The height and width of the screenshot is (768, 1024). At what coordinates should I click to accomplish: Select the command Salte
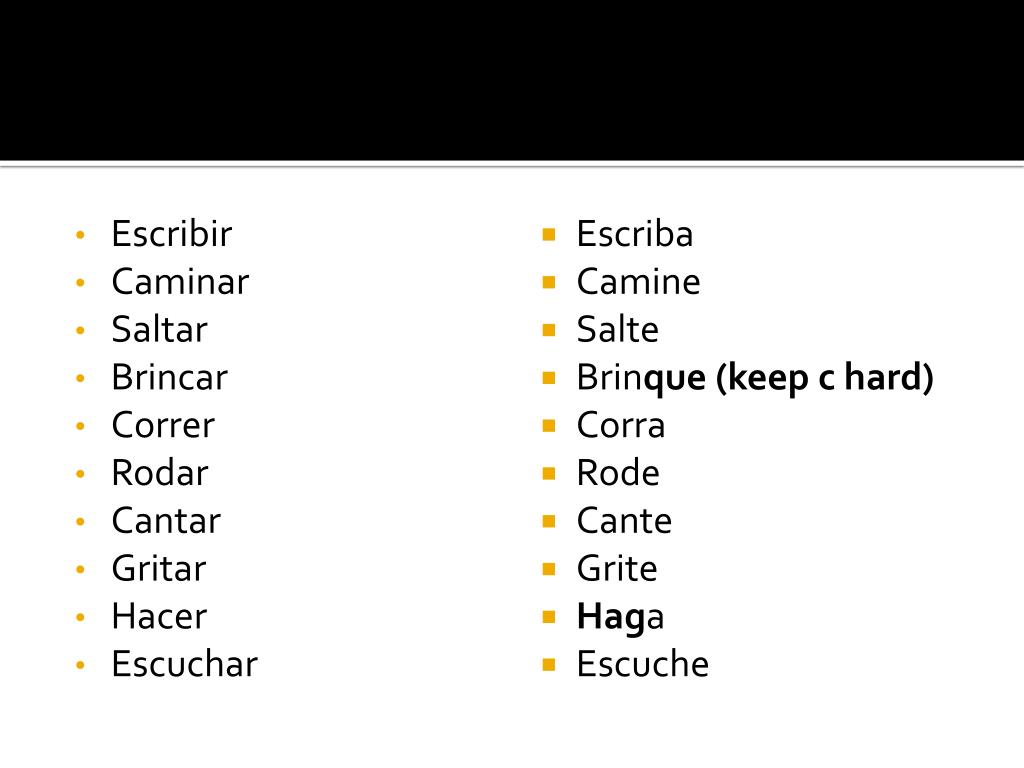pos(618,329)
